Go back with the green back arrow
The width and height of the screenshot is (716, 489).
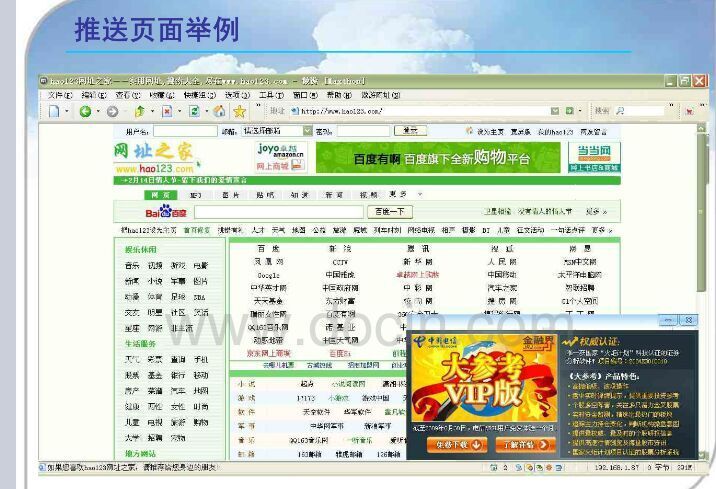pos(85,111)
